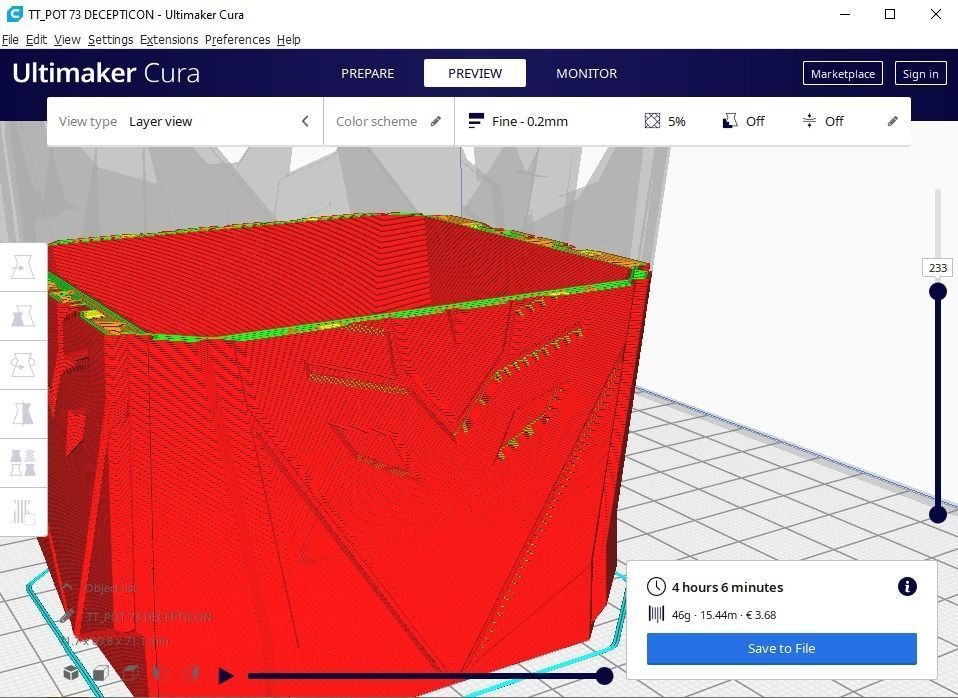Click Save to File button

781,648
